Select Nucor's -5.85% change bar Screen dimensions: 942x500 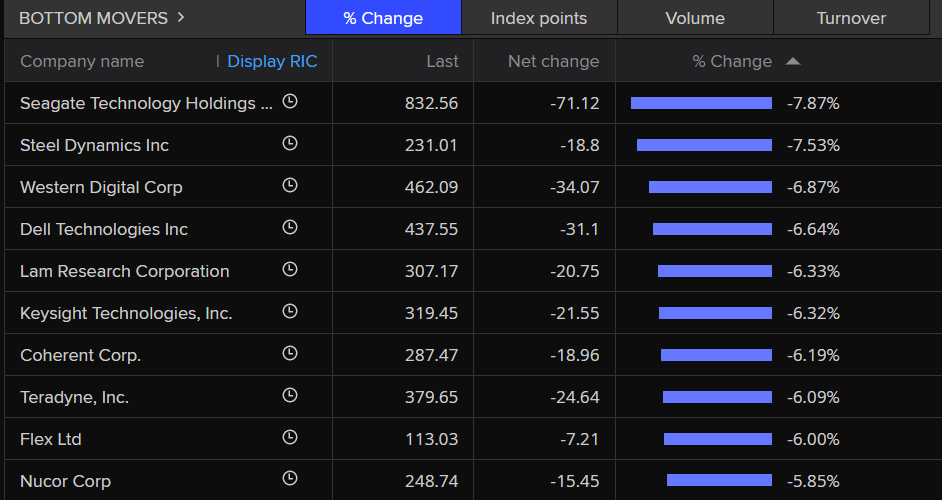[719, 480]
